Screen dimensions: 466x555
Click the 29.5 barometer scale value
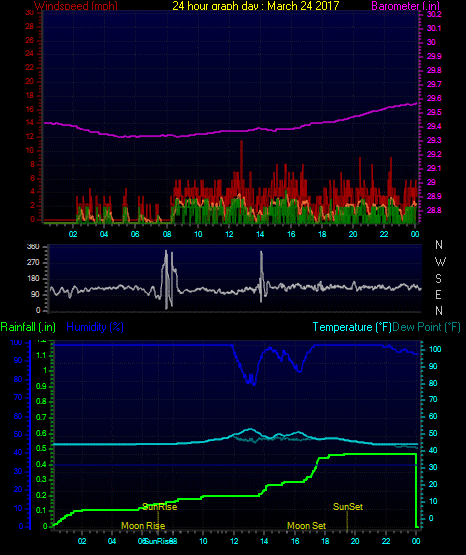434,112
